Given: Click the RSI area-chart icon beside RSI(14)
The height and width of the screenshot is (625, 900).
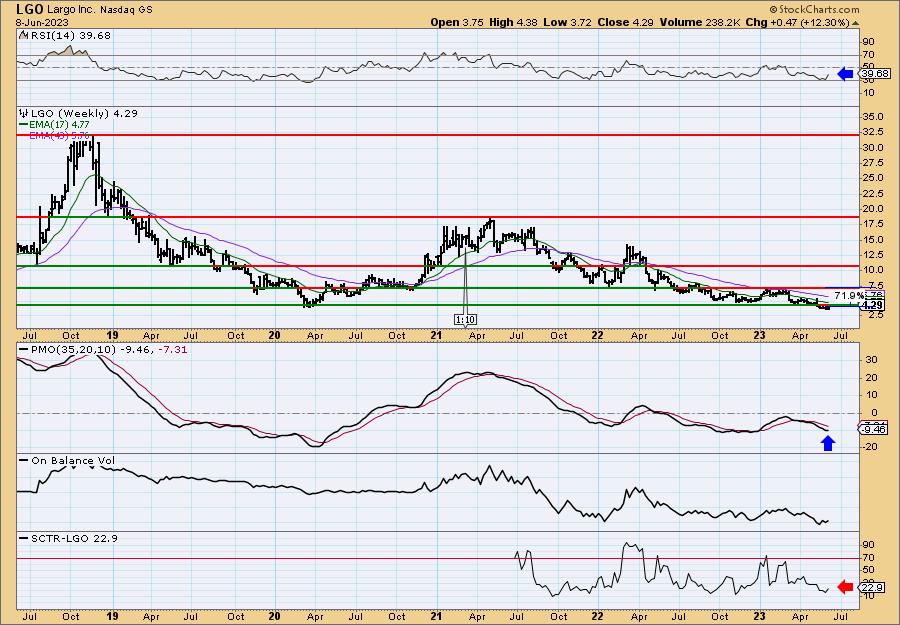Looking at the screenshot, I should tap(23, 36).
